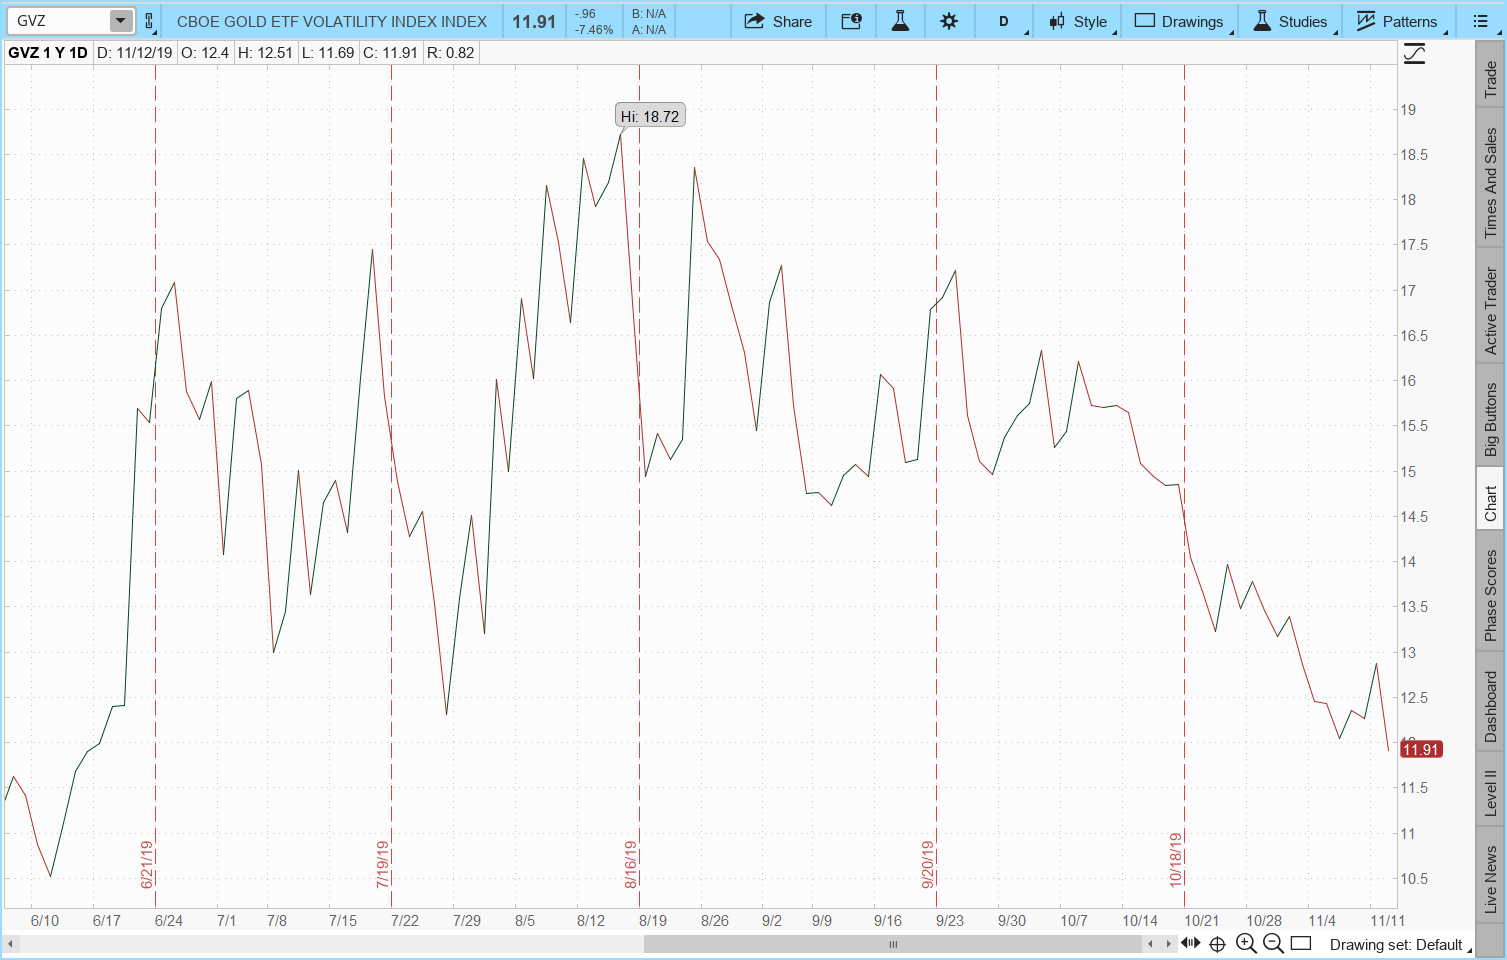Click the small right arrow beside scrollbar end
1507x960 pixels.
(x=1168, y=944)
